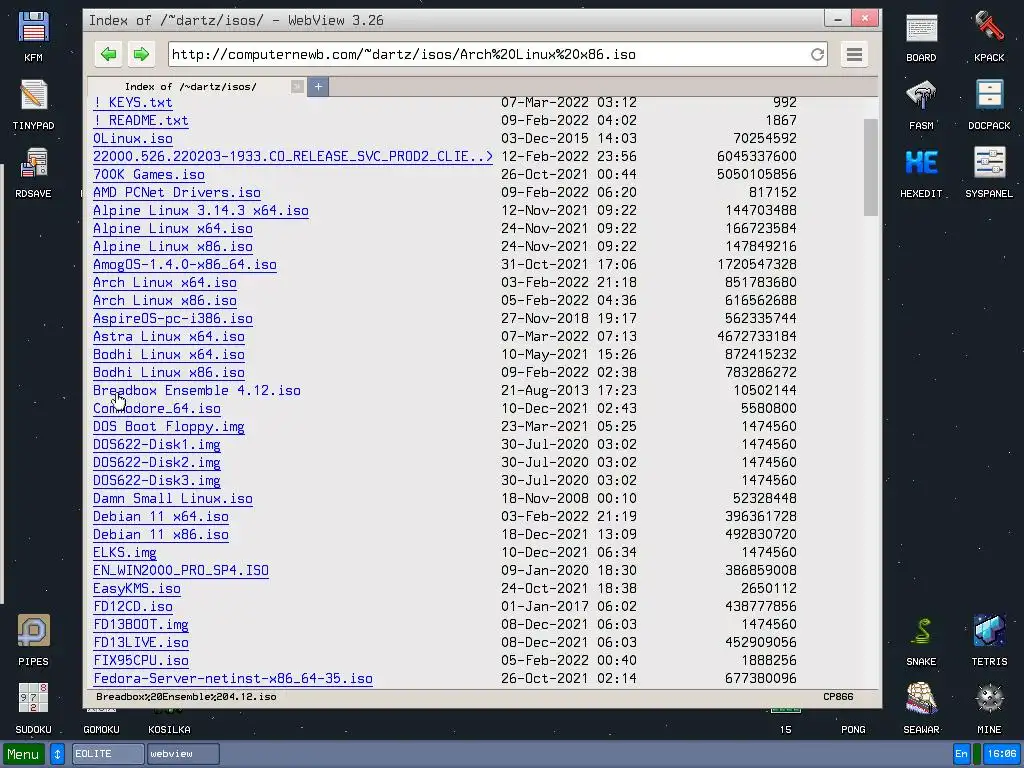Open Astra Linux x64.iso link
1024x768 pixels.
coord(169,336)
